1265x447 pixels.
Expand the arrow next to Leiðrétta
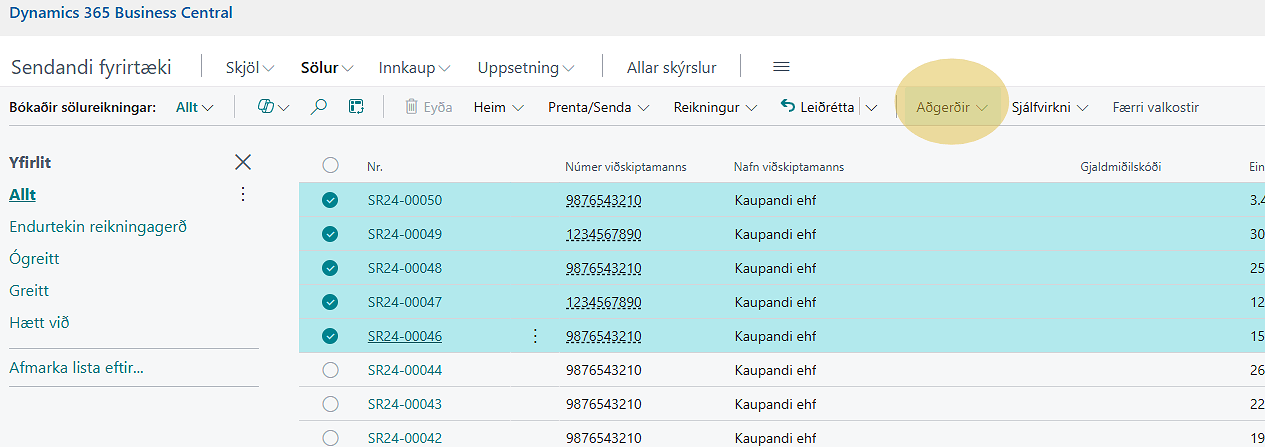[872, 107]
